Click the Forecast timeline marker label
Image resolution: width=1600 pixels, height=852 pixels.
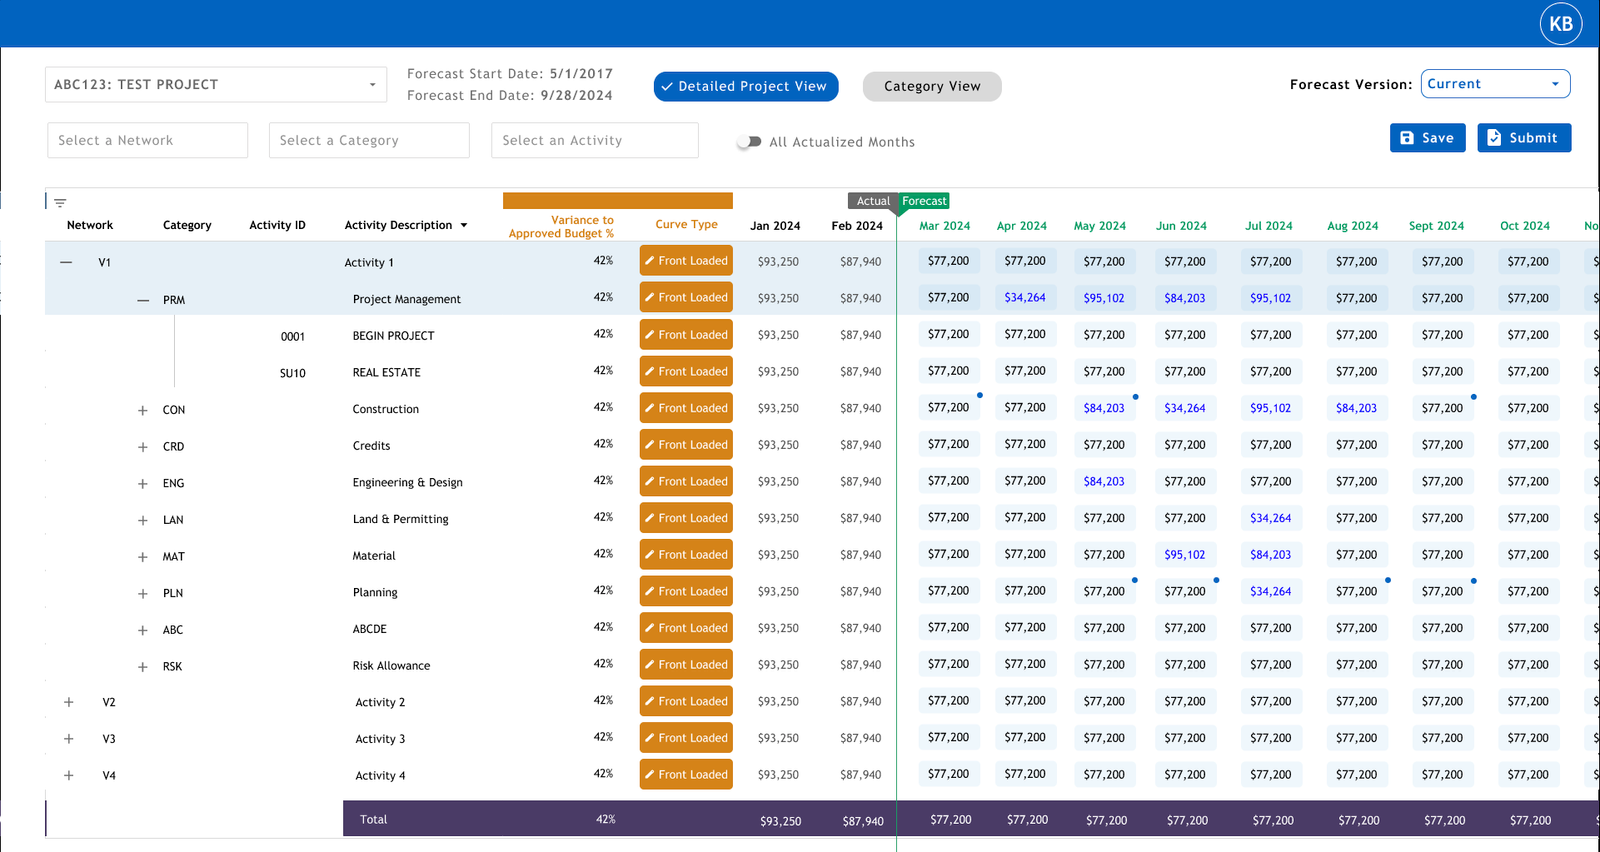924,201
